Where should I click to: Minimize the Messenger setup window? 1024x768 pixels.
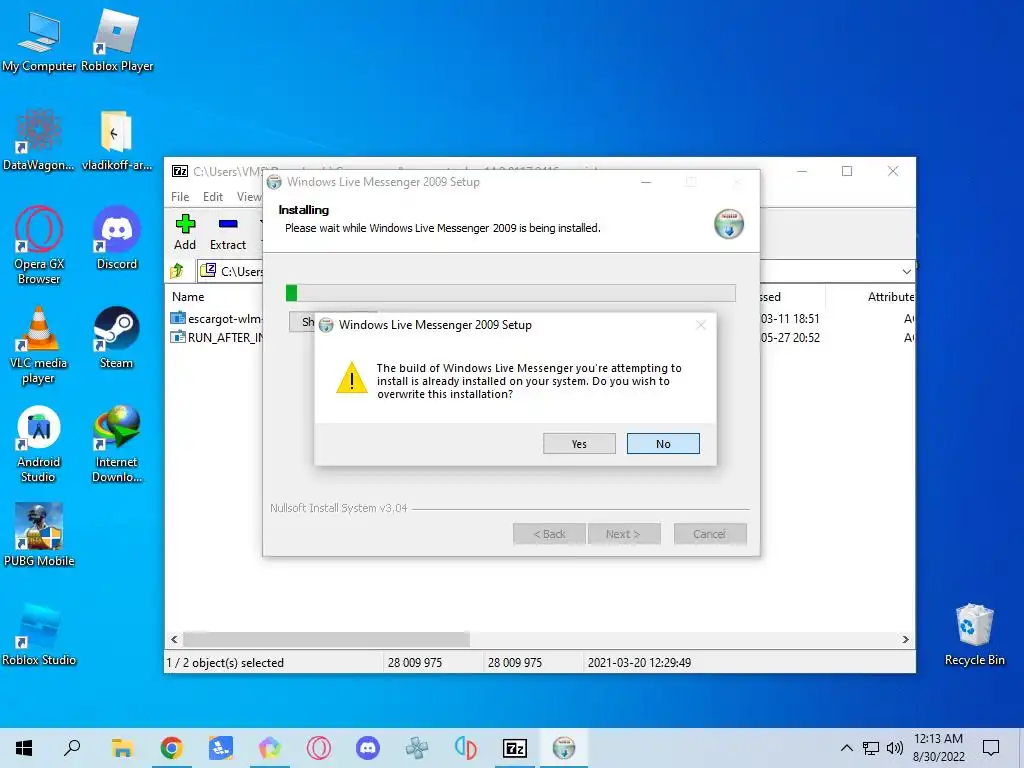pyautogui.click(x=646, y=182)
